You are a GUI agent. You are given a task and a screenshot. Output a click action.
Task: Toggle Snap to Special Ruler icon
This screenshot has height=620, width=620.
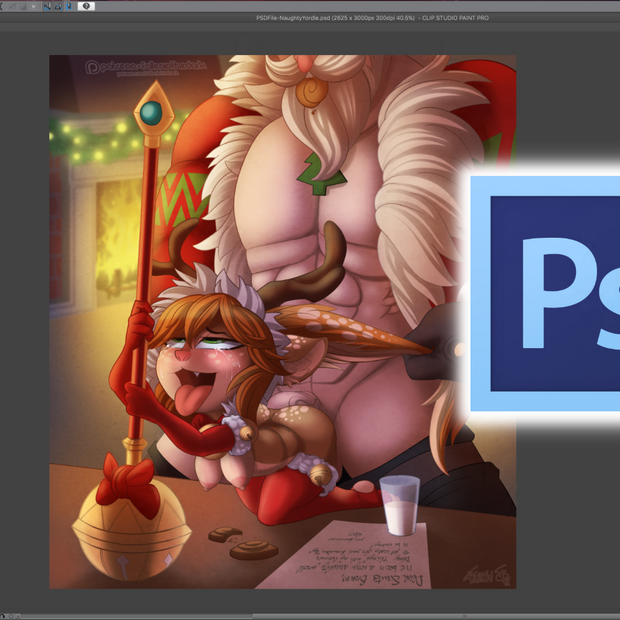58,6
